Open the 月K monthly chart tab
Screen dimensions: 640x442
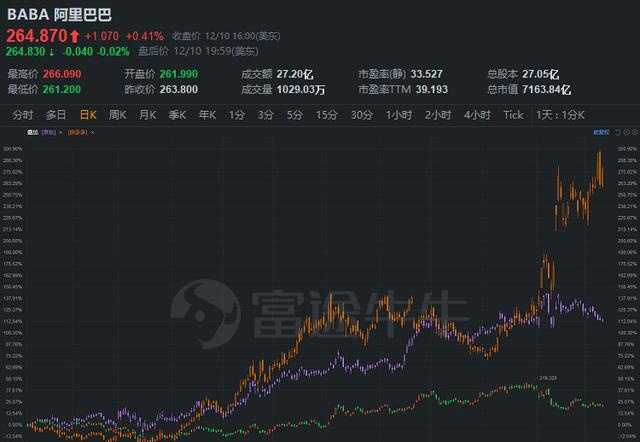(x=148, y=115)
